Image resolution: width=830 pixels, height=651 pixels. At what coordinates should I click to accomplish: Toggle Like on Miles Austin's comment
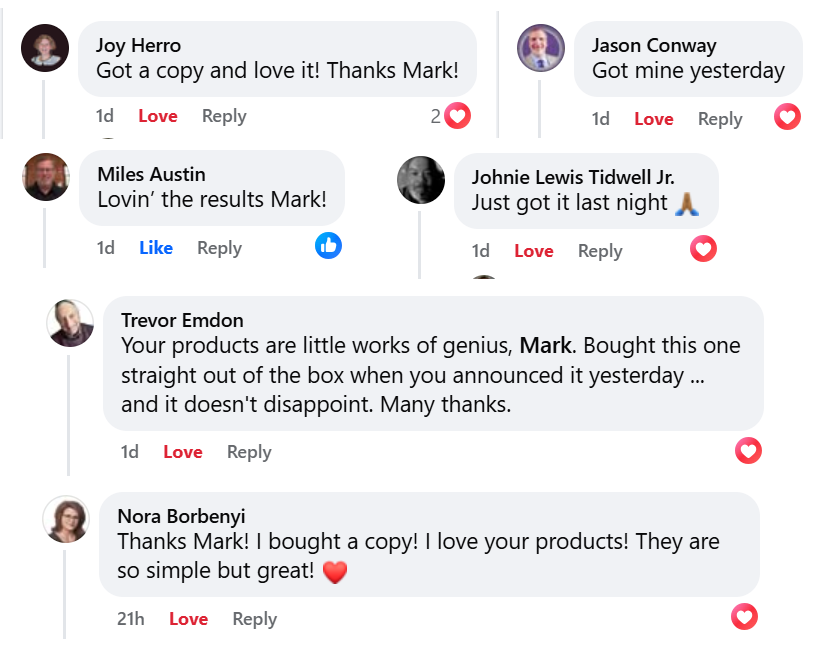point(156,248)
